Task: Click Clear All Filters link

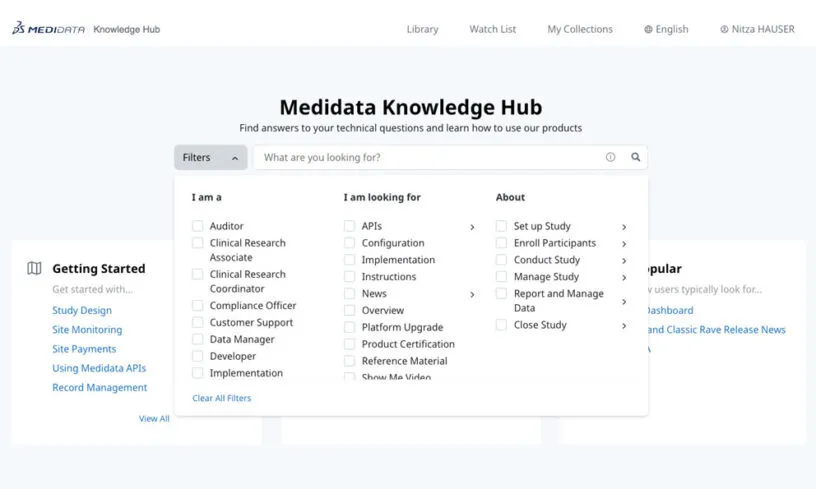Action: coord(221,398)
